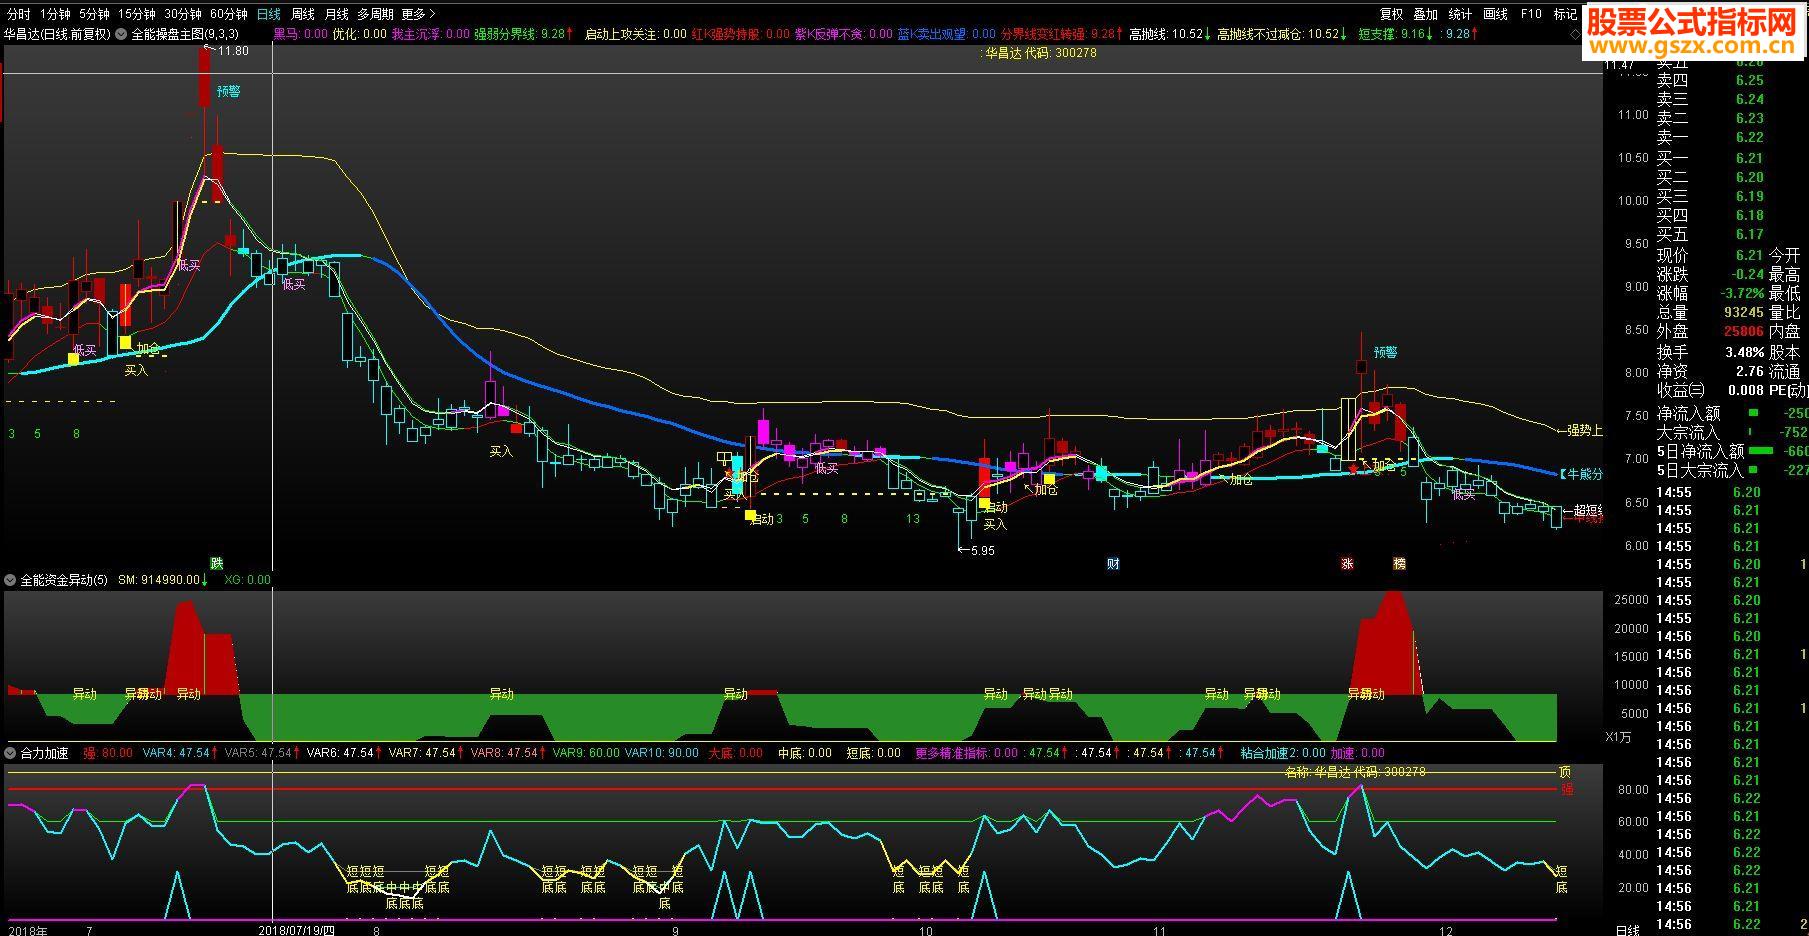Click the 5.95 low price marker

pyautogui.click(x=976, y=550)
